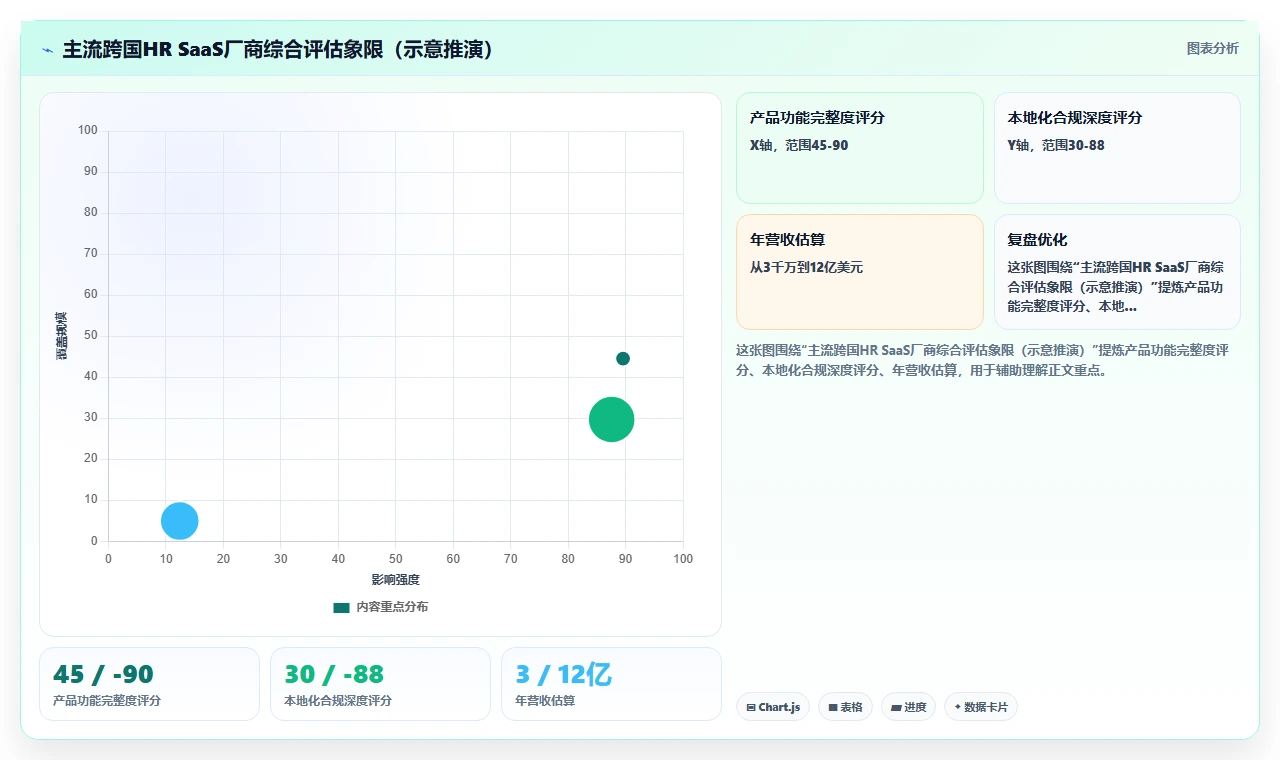Click the 图表分析 label in the header
The width and height of the screenshot is (1280, 760).
(x=1212, y=48)
